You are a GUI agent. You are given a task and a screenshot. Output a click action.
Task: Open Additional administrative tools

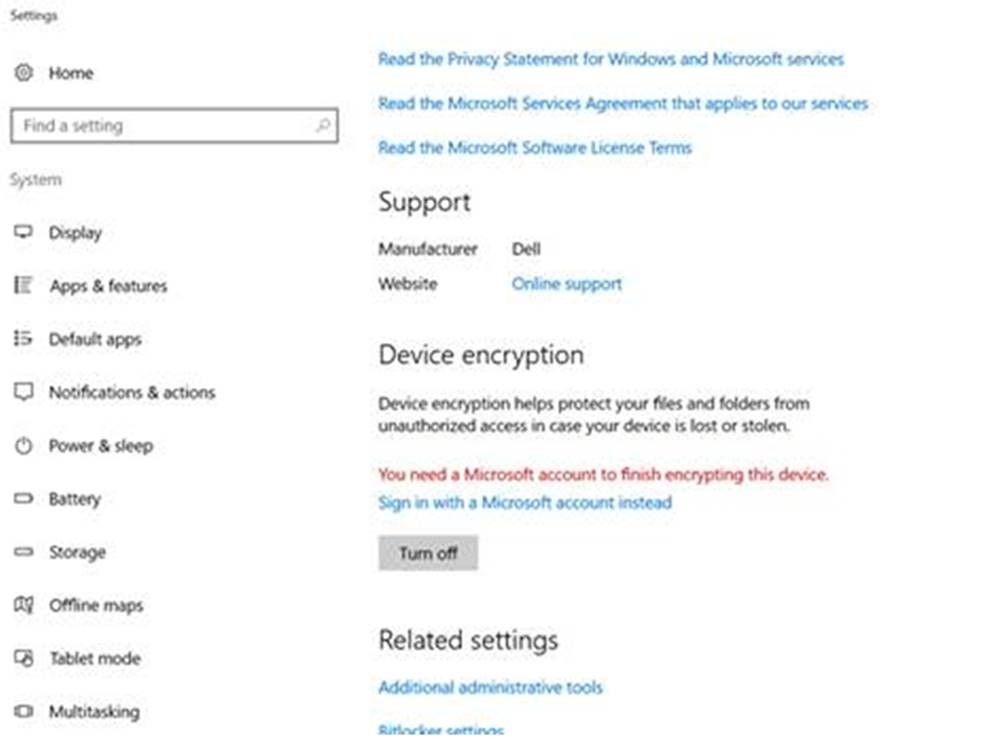[x=490, y=687]
